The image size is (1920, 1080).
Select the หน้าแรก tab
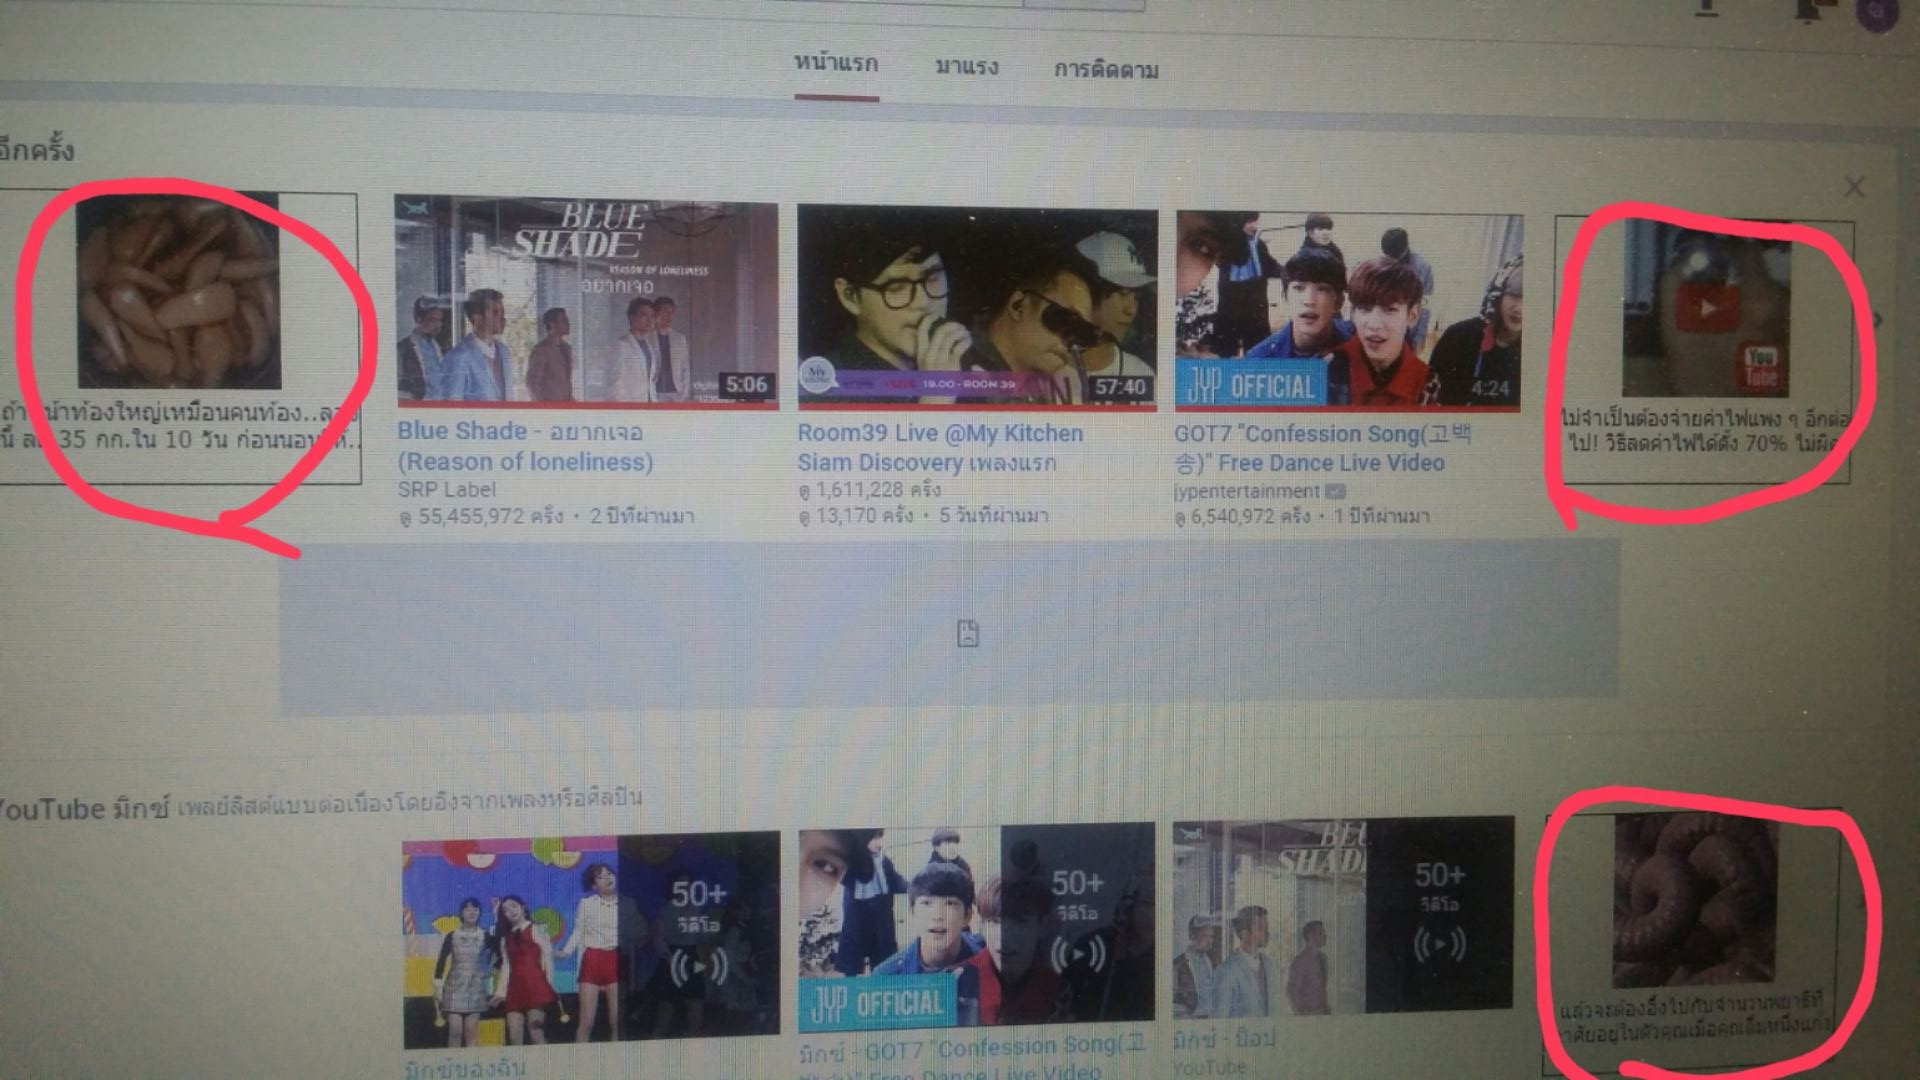tap(836, 64)
